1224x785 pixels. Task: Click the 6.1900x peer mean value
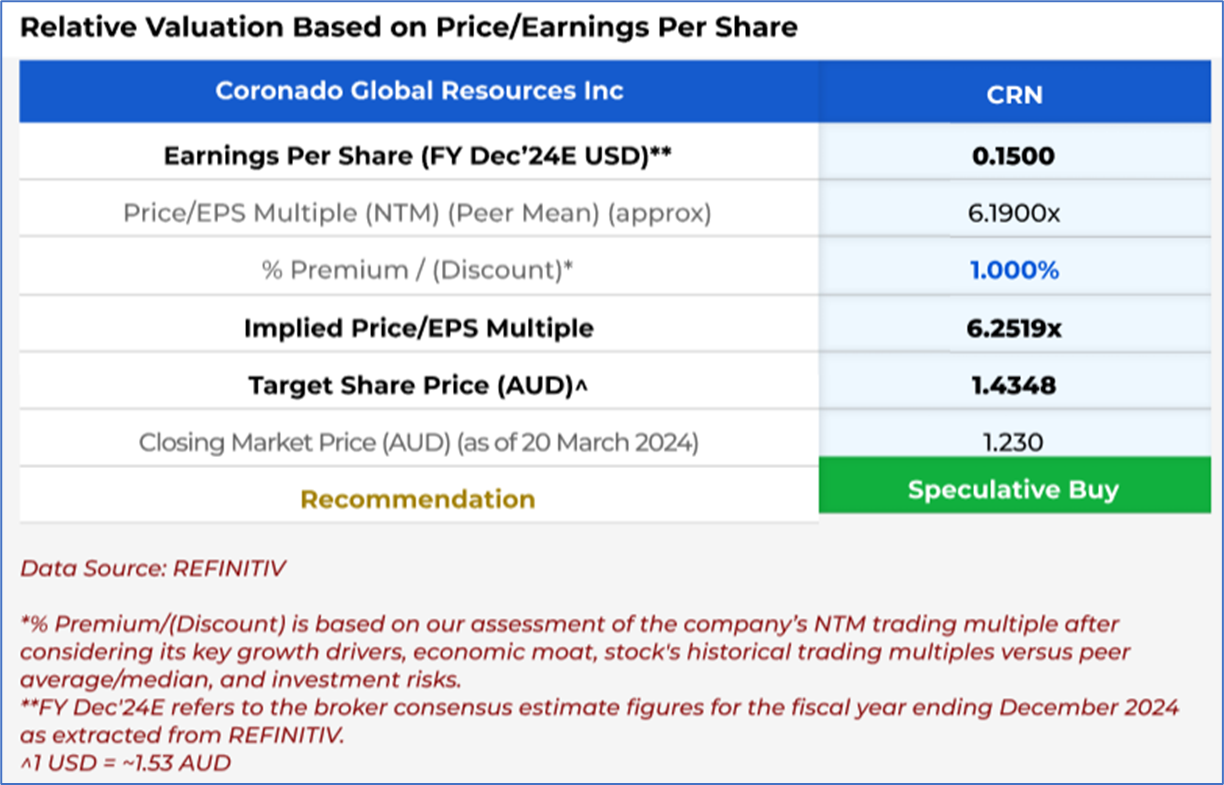pyautogui.click(x=1014, y=213)
